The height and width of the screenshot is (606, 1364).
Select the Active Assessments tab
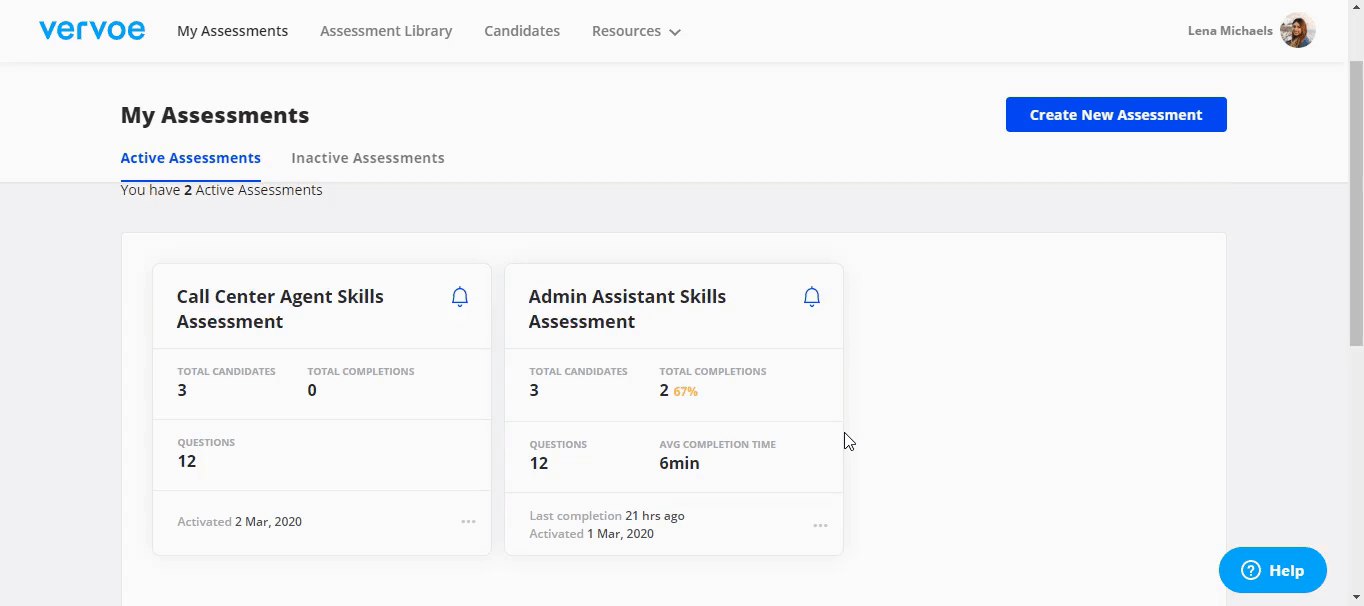(190, 158)
